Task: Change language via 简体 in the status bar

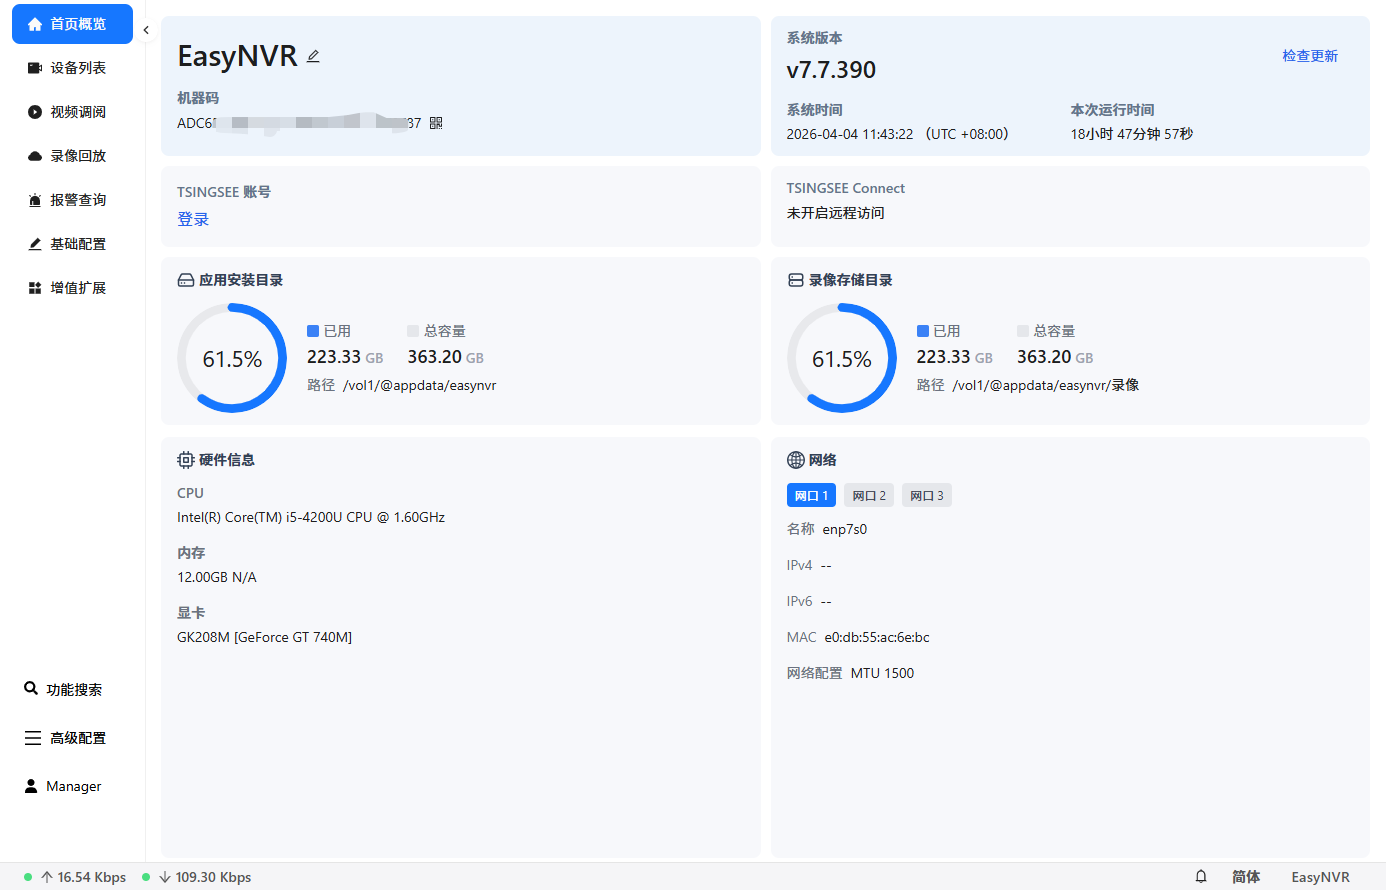Action: pos(1246,877)
